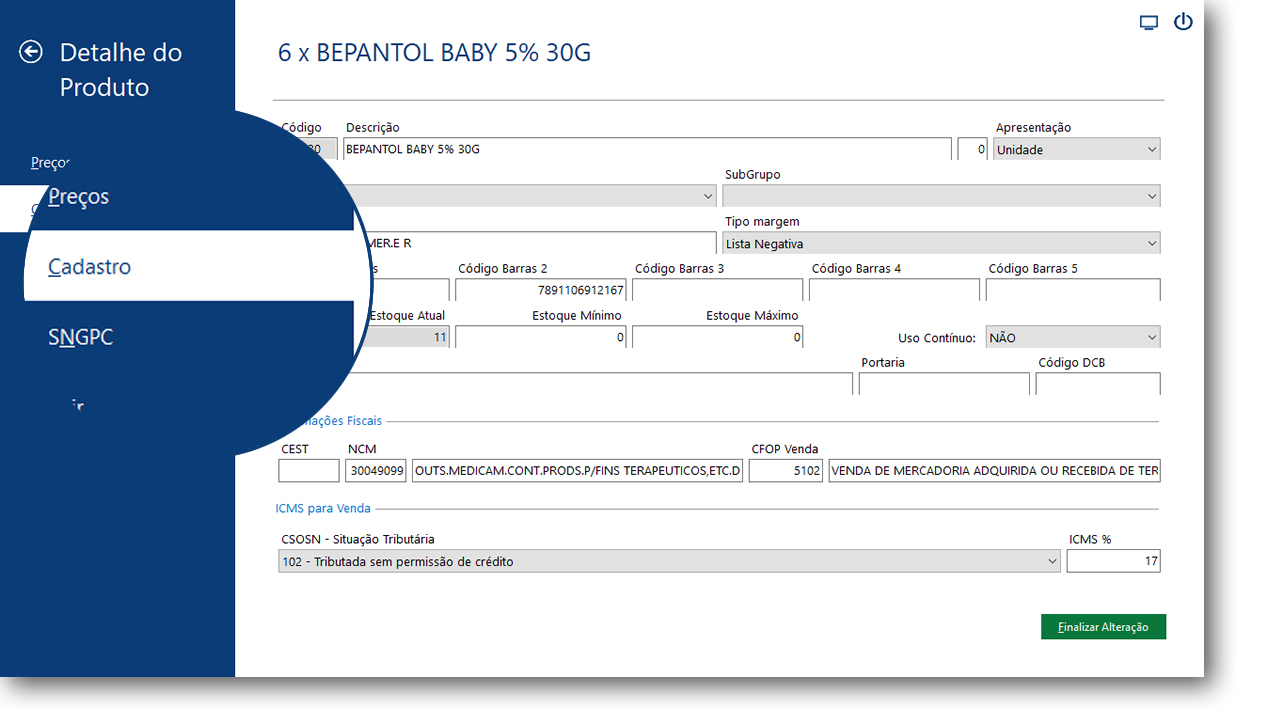Expand the Tipo margem dropdown

click(x=941, y=243)
